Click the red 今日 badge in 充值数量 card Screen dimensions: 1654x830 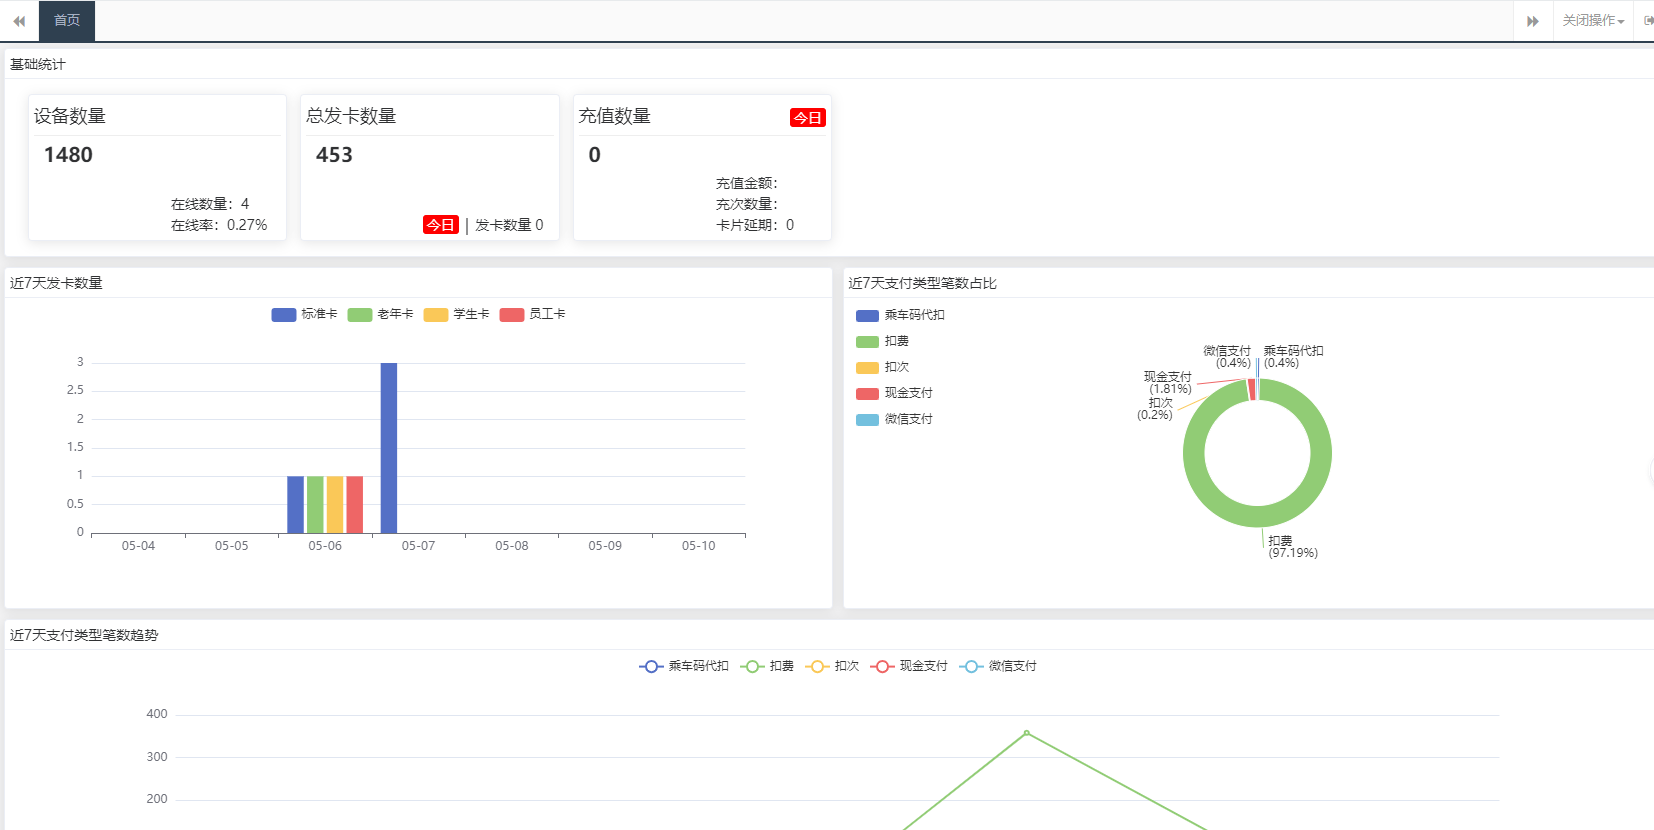point(807,118)
